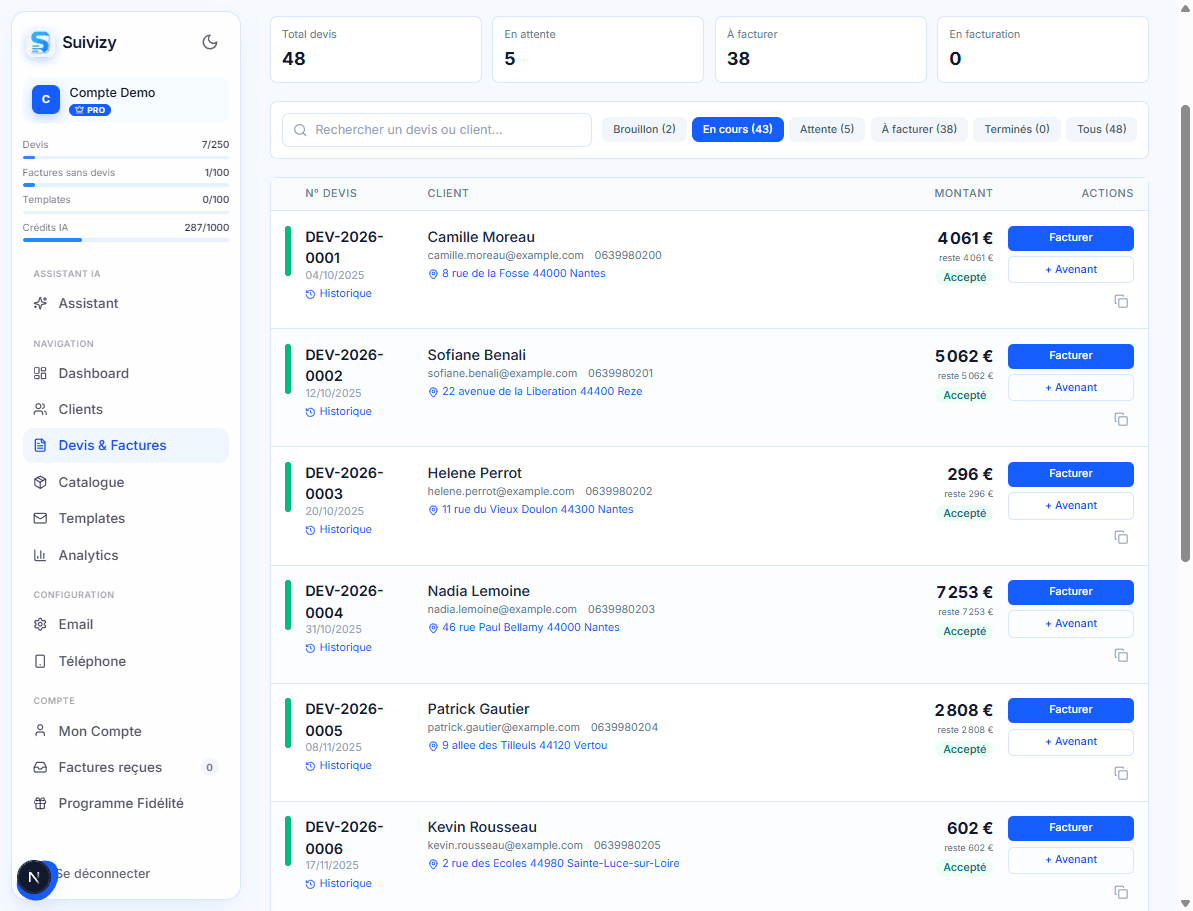This screenshot has height=911, width=1193.
Task: Open the À facturer 38 stat card
Action: click(820, 49)
